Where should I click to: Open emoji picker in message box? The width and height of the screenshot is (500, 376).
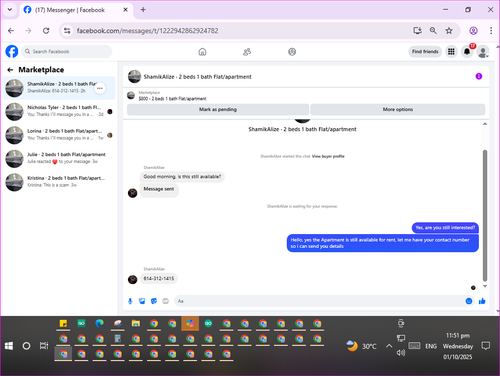click(469, 301)
